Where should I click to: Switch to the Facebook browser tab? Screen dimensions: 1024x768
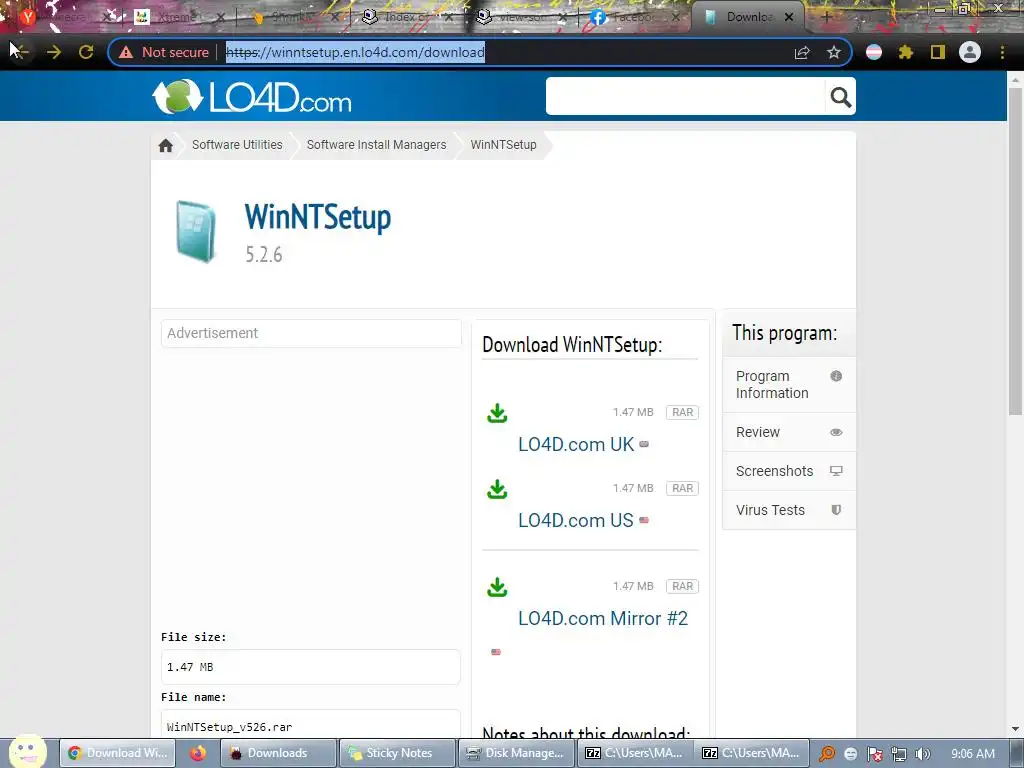tap(633, 17)
